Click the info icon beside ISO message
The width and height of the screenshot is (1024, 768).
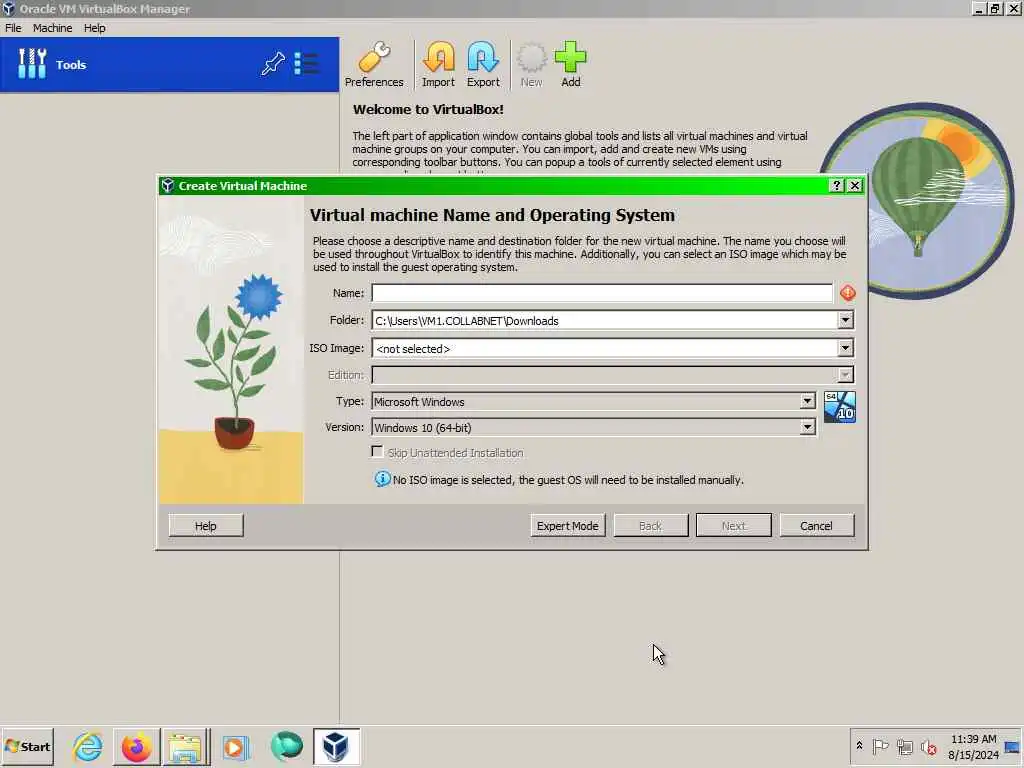click(382, 479)
